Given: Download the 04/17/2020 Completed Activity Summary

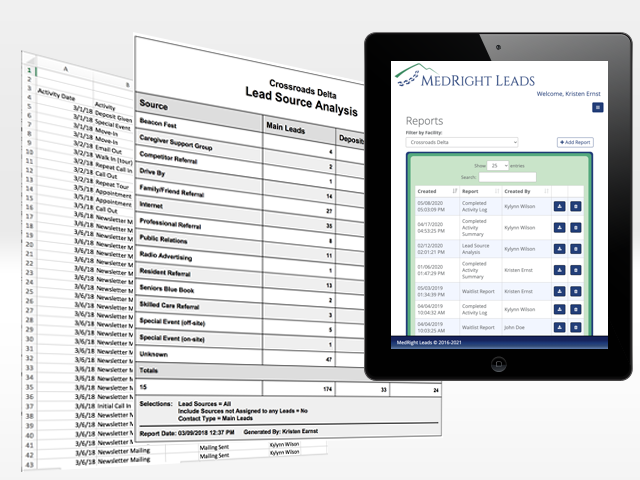Looking at the screenshot, I should (x=559, y=227).
